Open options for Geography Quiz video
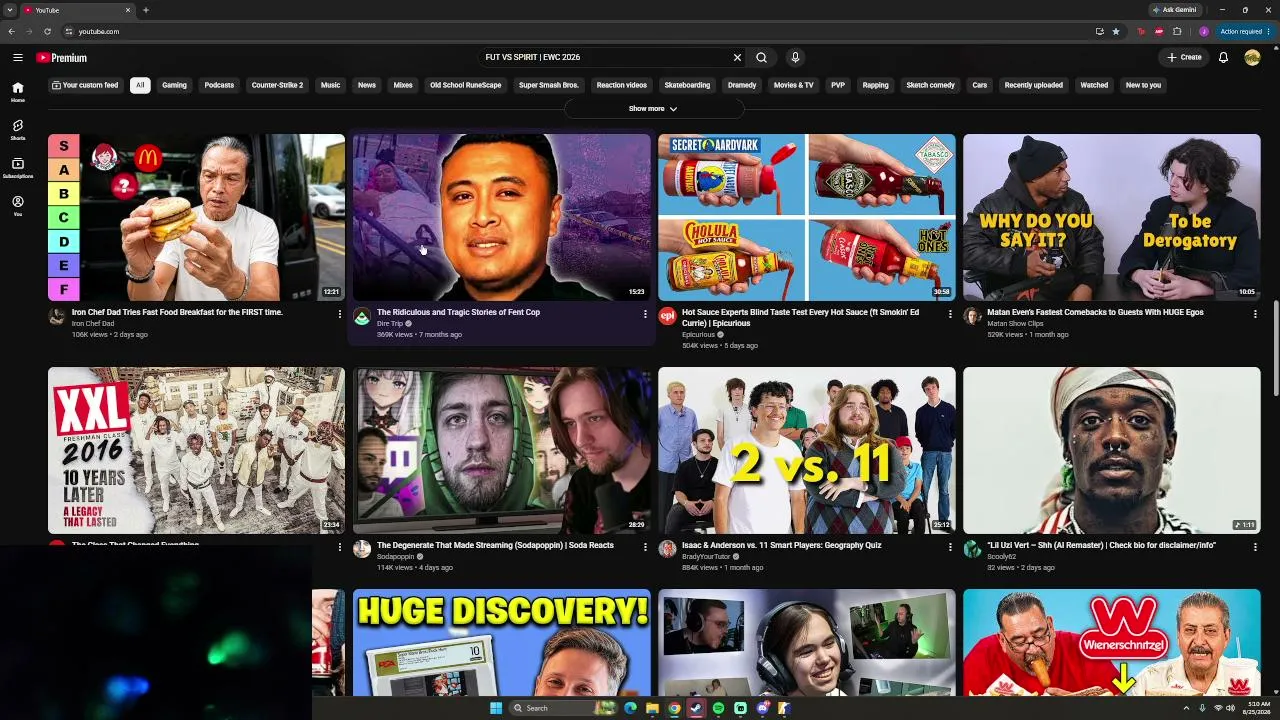Image resolution: width=1280 pixels, height=720 pixels. (950, 547)
